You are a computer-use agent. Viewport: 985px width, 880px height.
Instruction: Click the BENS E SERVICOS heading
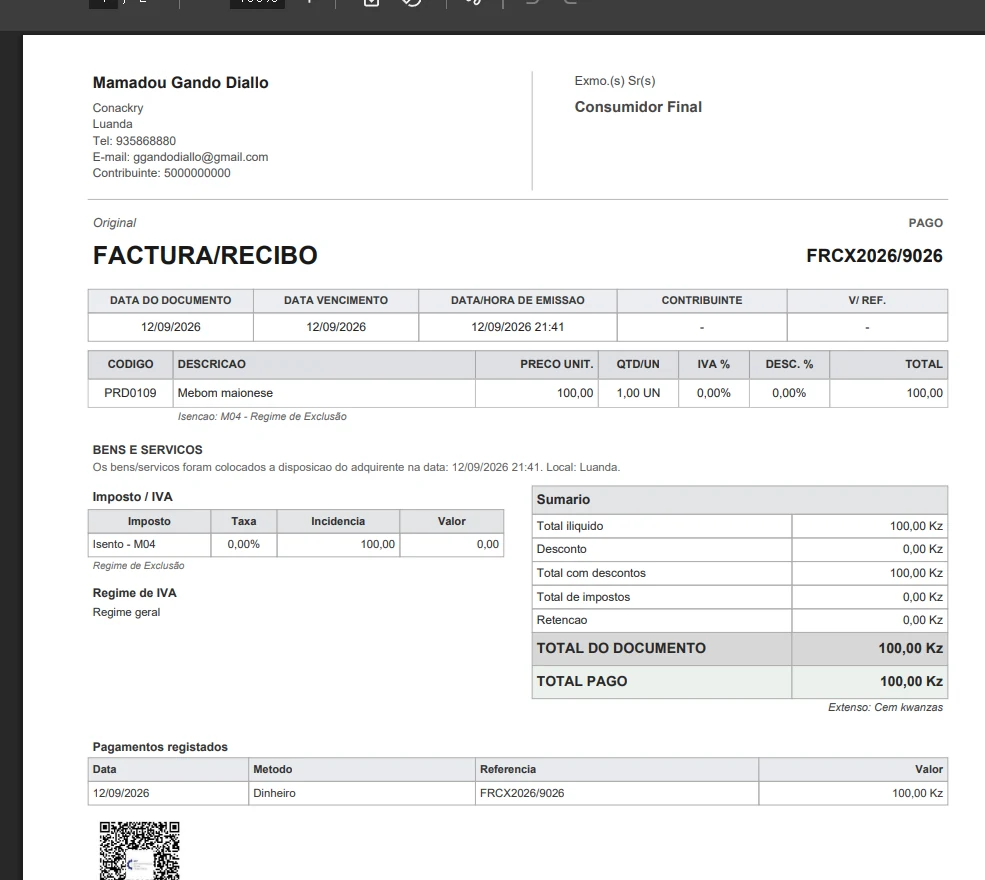pos(148,450)
